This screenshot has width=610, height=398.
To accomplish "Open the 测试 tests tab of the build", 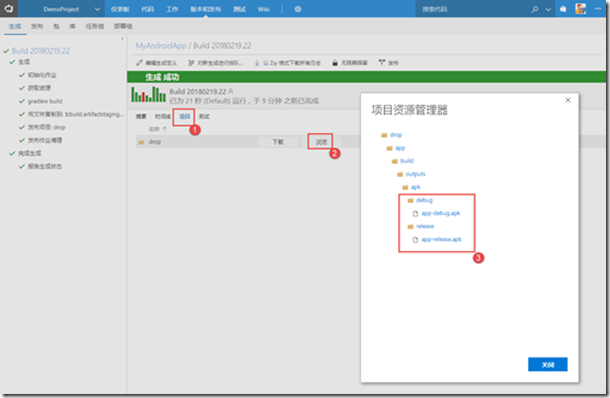I will point(204,116).
